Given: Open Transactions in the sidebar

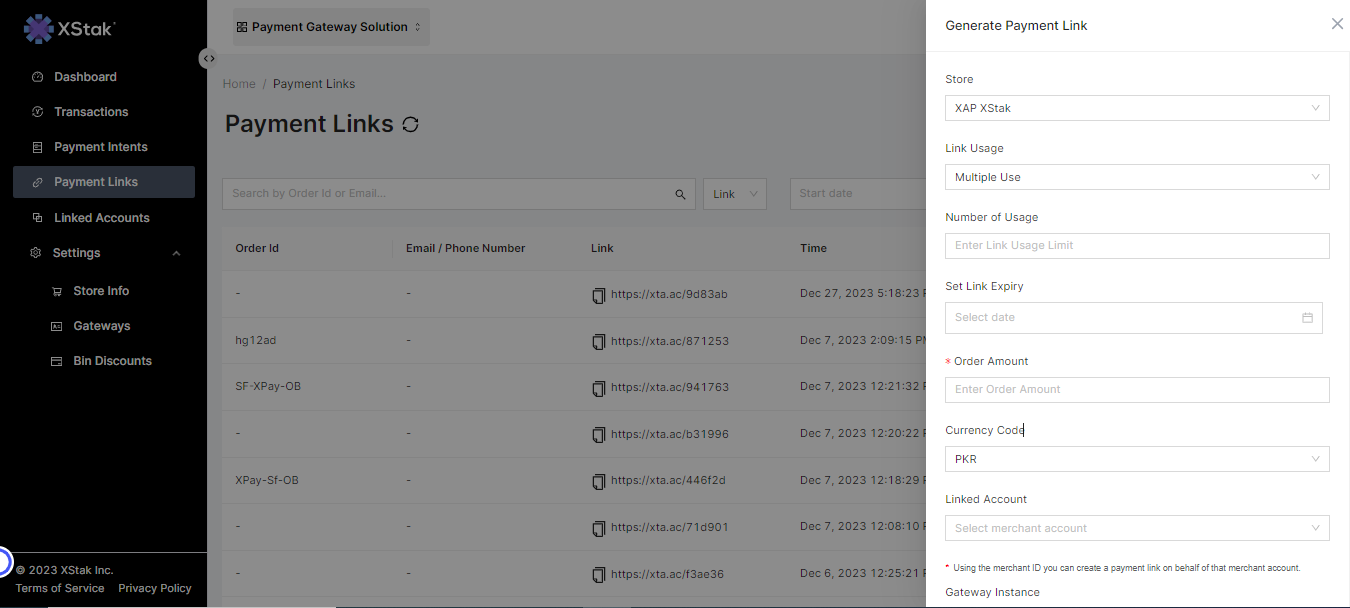Looking at the screenshot, I should (x=91, y=112).
